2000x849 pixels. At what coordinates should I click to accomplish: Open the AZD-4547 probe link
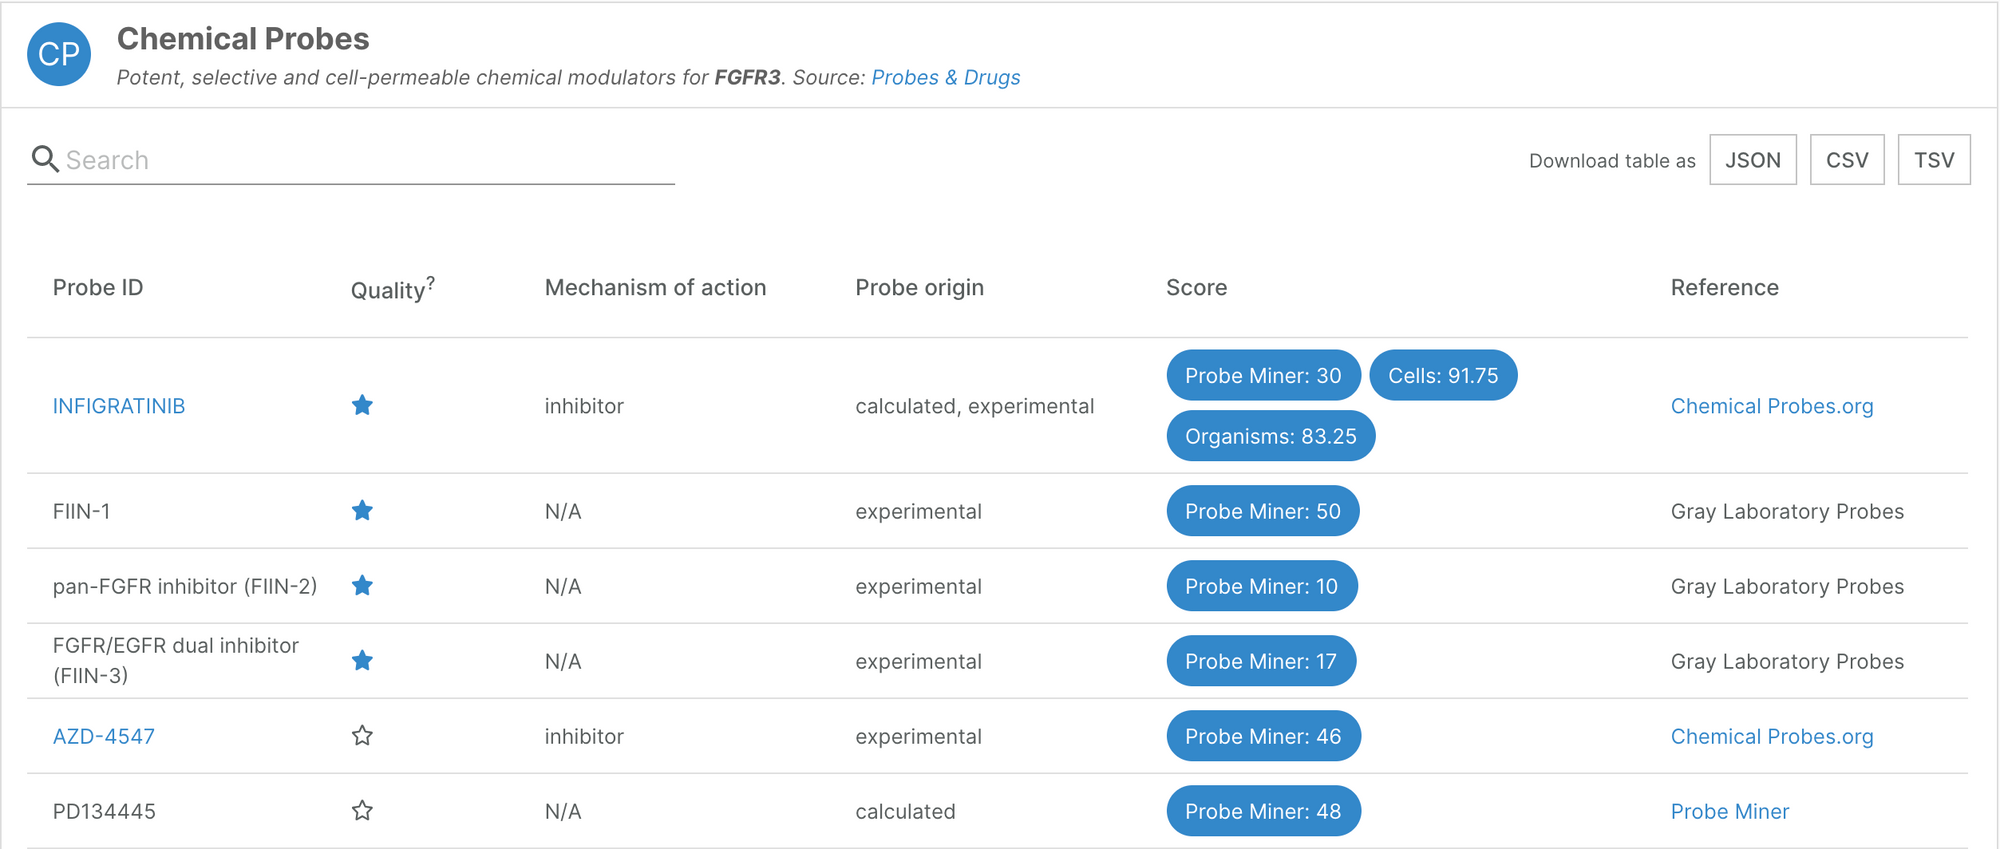104,737
